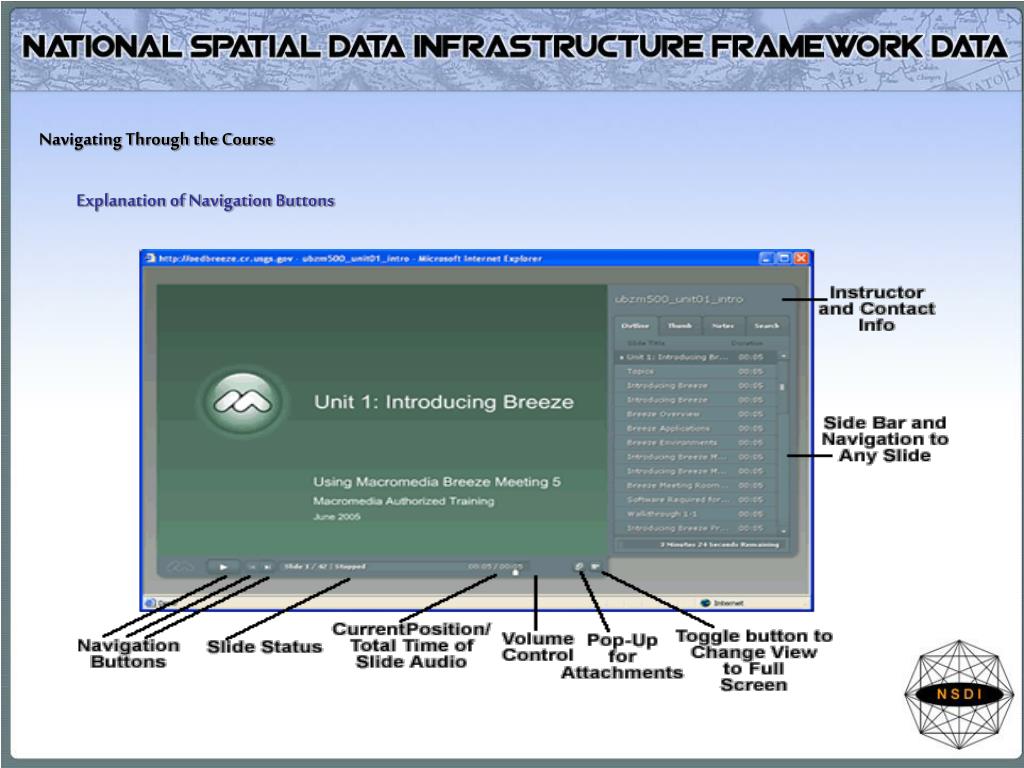Click 'ubzm500_unit01_intro' presentation title in sidebar

click(x=679, y=299)
